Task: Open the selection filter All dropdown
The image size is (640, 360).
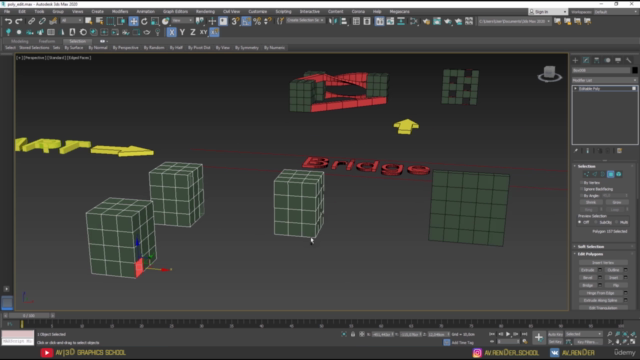Action: click(71, 20)
